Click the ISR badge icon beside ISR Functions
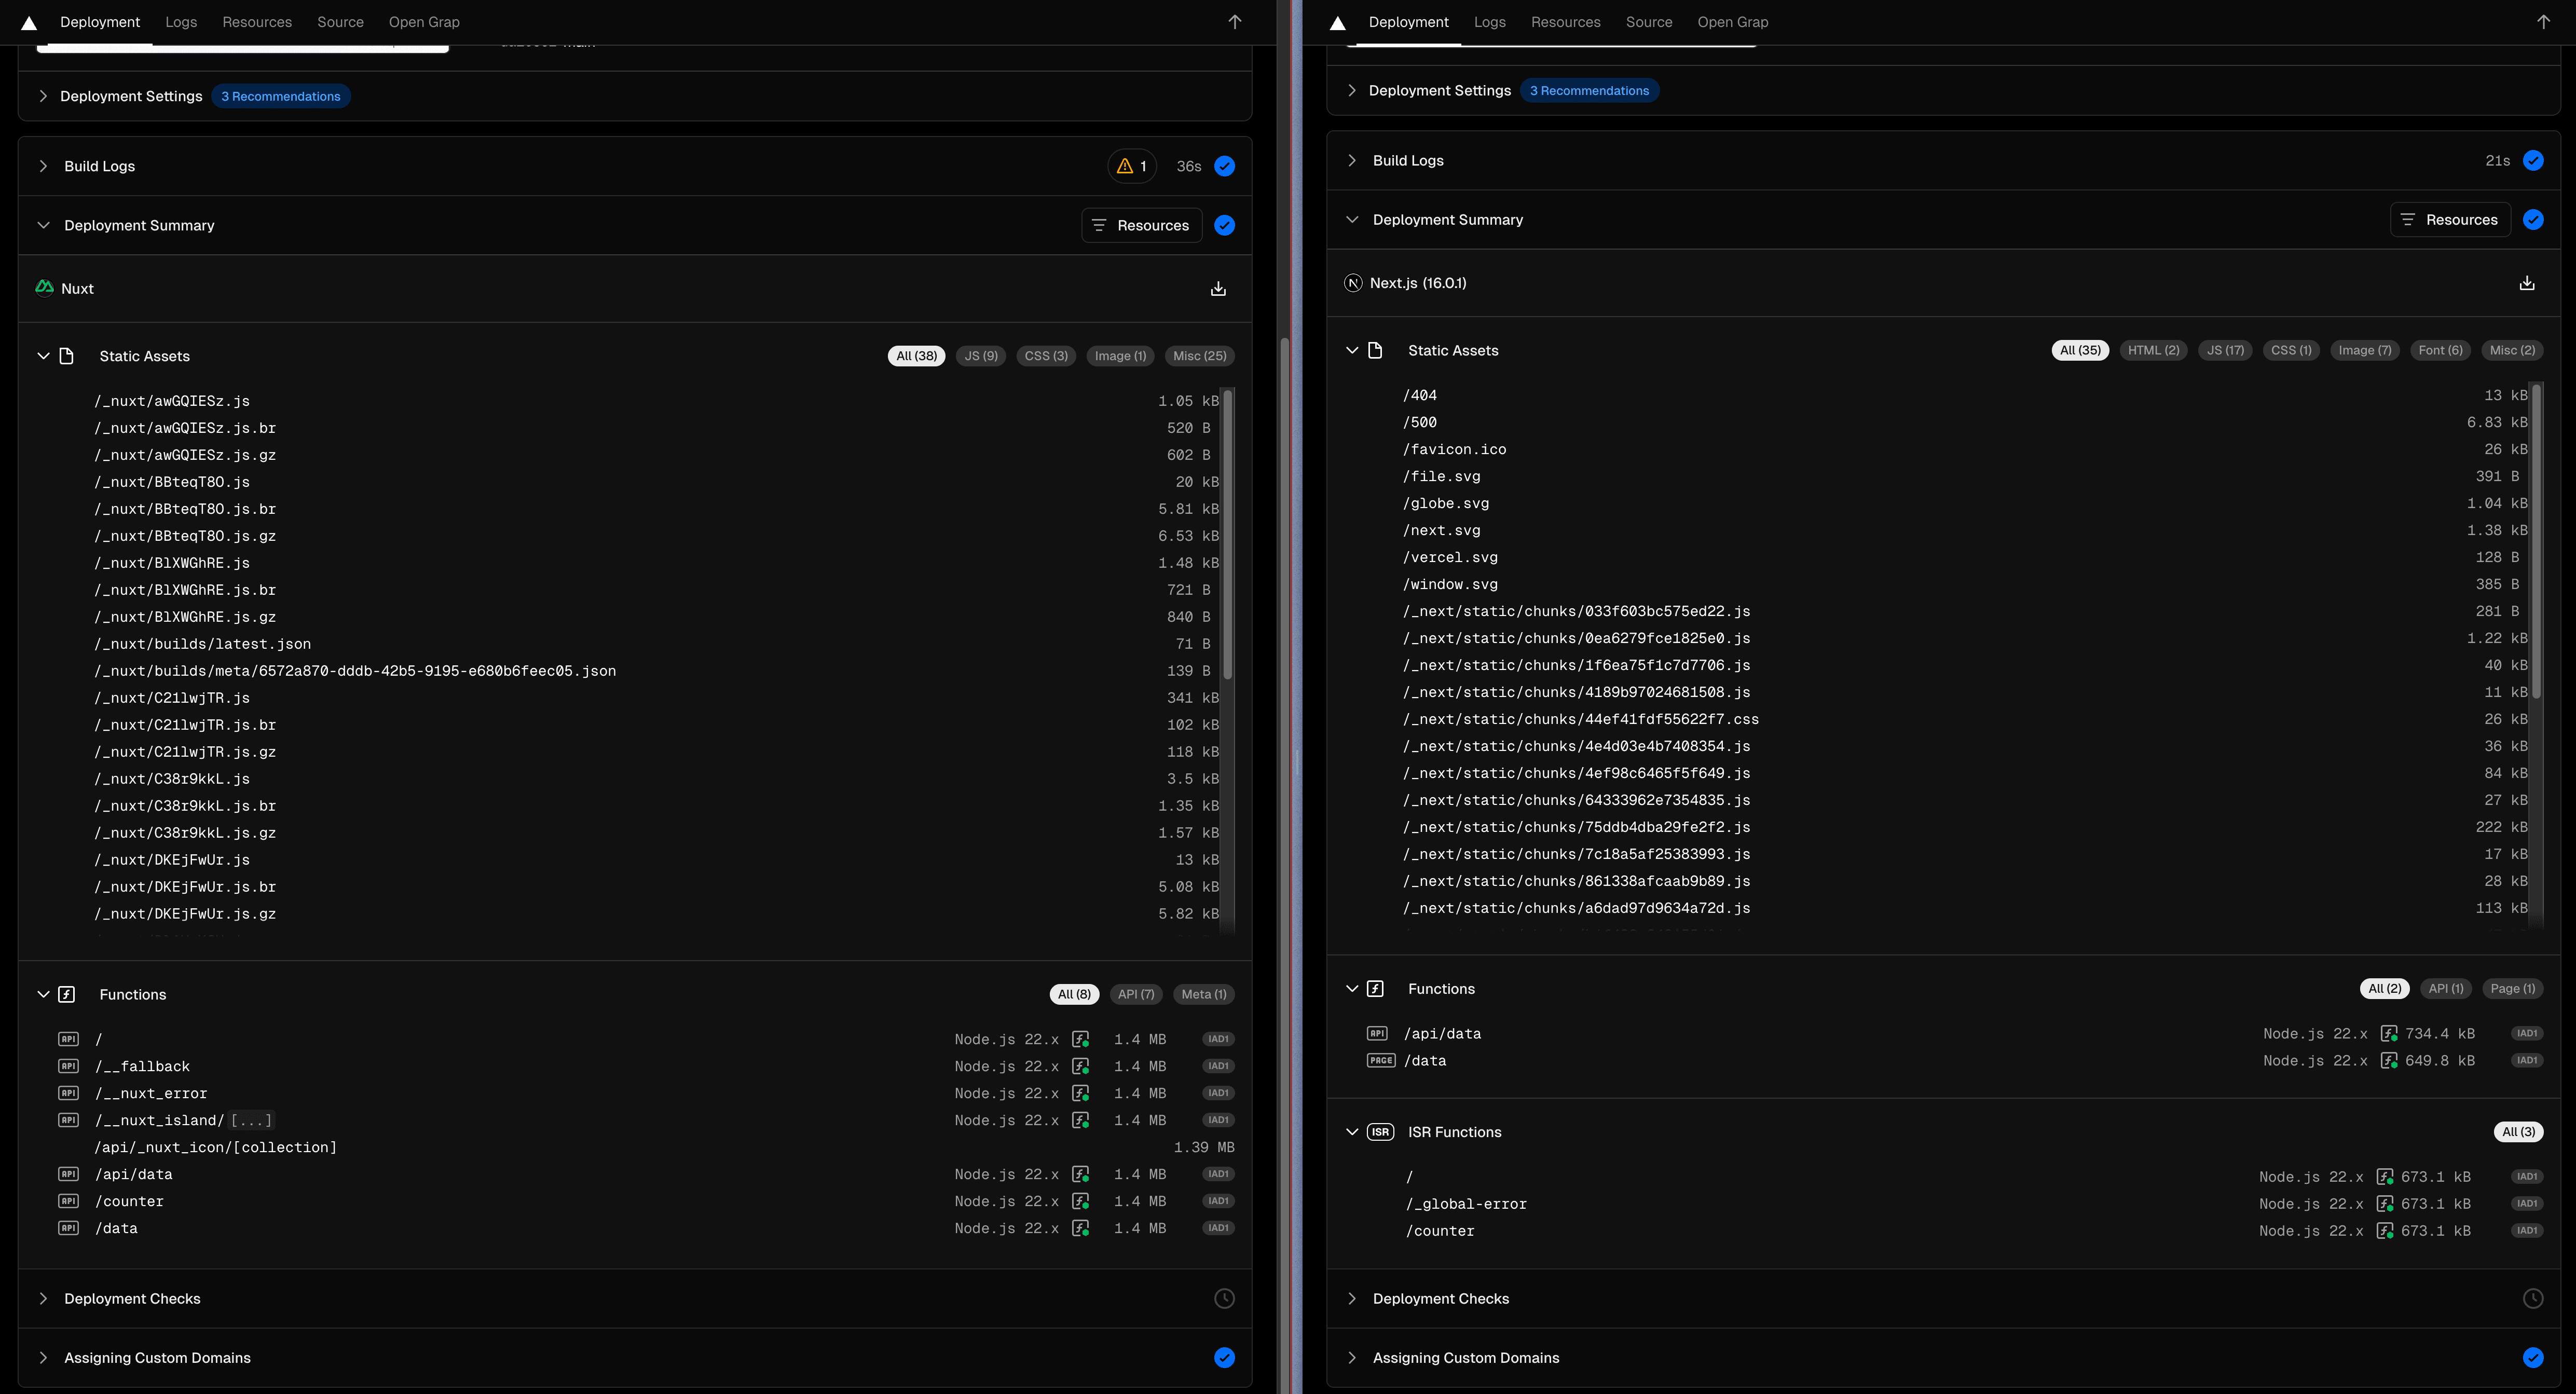The image size is (2576, 1394). (1380, 1132)
